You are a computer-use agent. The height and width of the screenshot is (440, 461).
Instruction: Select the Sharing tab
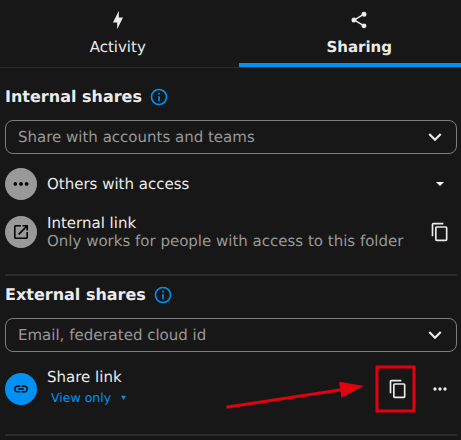pyautogui.click(x=359, y=33)
